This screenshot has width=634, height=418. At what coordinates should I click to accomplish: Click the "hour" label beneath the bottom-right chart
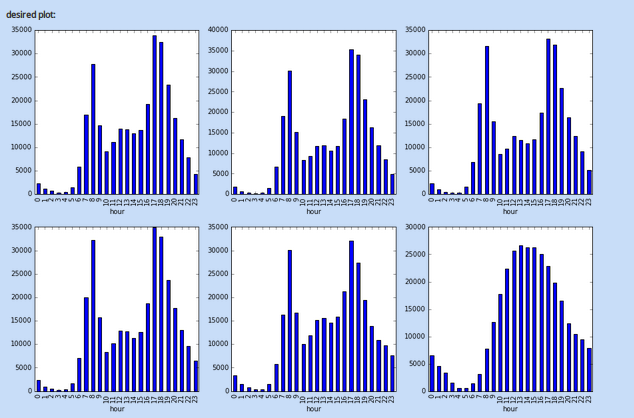(x=510, y=408)
